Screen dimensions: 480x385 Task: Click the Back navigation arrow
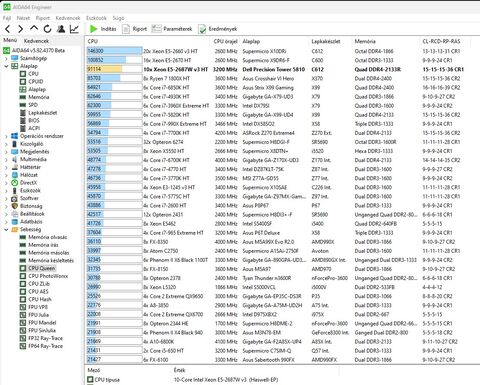(8, 29)
